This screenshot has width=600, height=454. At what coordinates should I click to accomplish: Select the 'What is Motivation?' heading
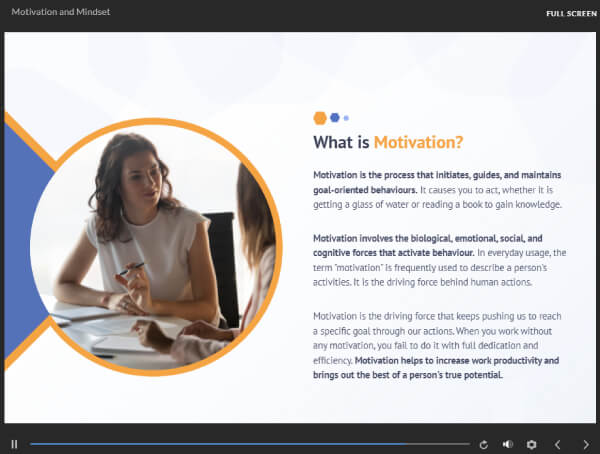387,142
